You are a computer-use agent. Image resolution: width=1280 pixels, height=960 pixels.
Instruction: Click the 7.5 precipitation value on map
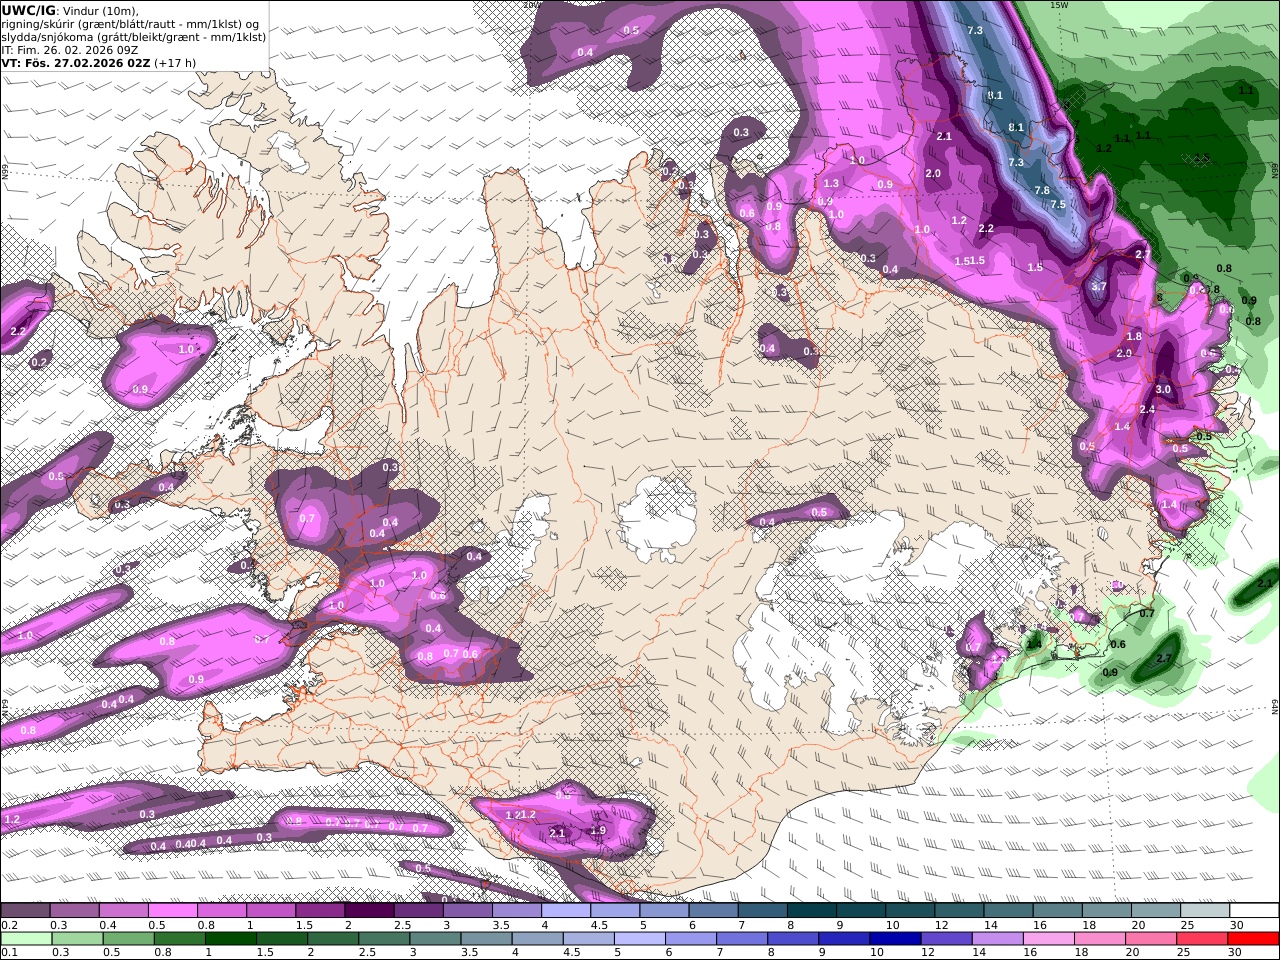(x=1057, y=204)
